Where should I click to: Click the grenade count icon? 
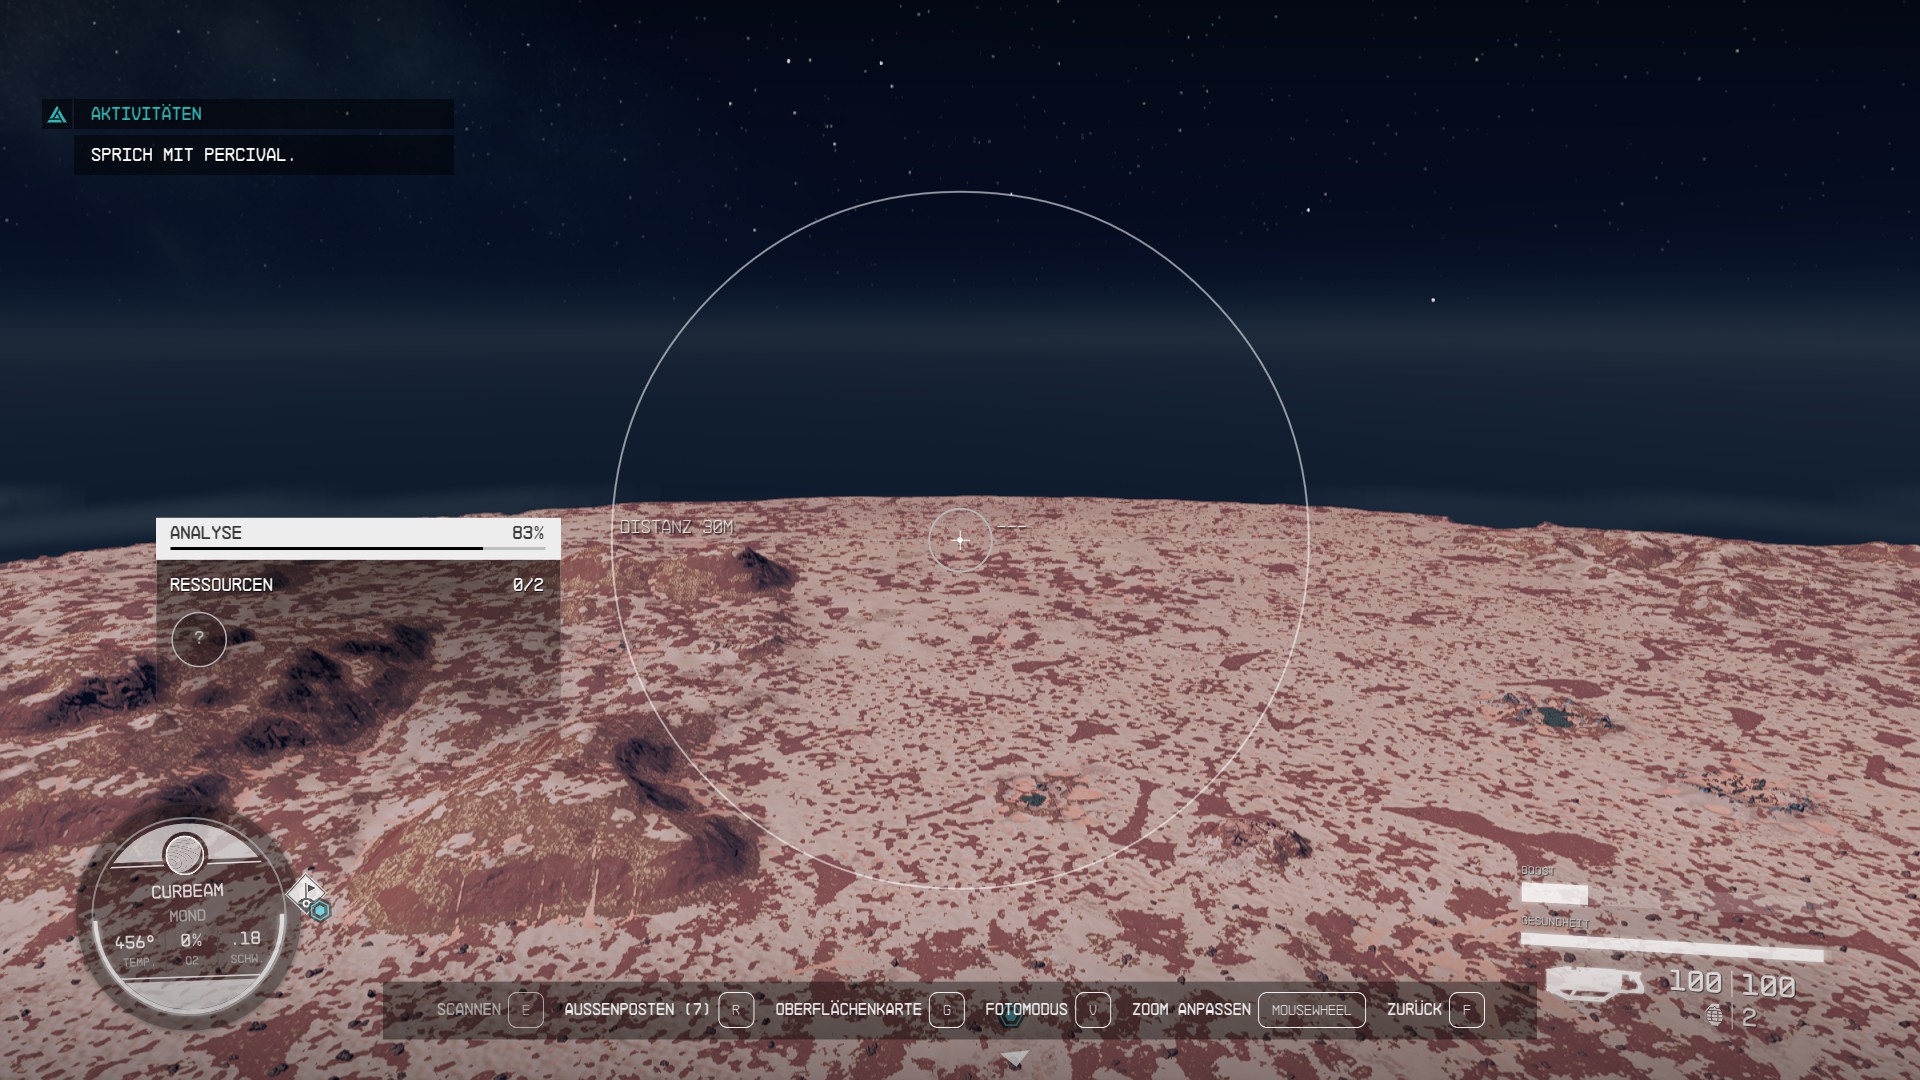click(1715, 1016)
